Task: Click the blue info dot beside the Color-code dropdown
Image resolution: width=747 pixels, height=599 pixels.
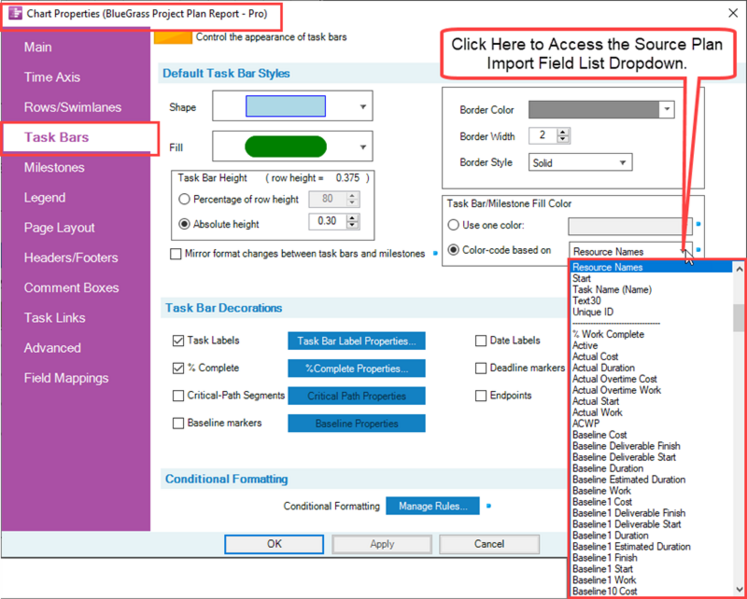Action: (698, 249)
